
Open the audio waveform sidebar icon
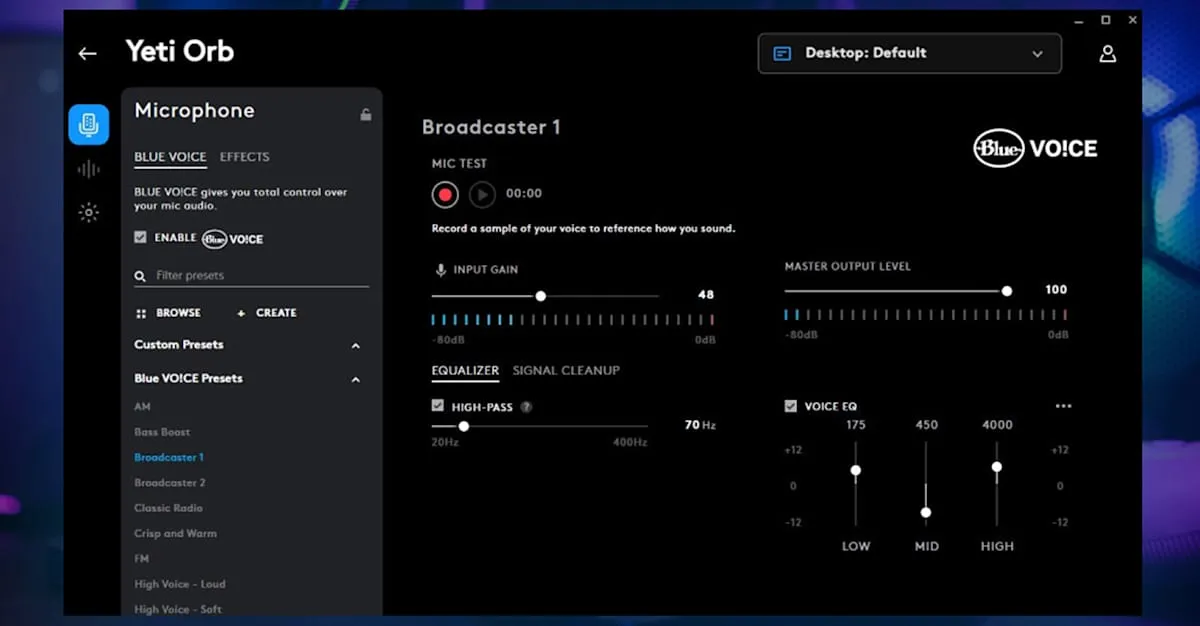pos(89,169)
